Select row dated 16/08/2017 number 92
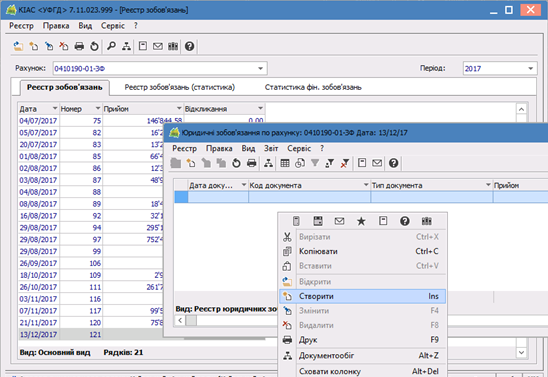Image resolution: width=548 pixels, height=377 pixels. pos(91,216)
